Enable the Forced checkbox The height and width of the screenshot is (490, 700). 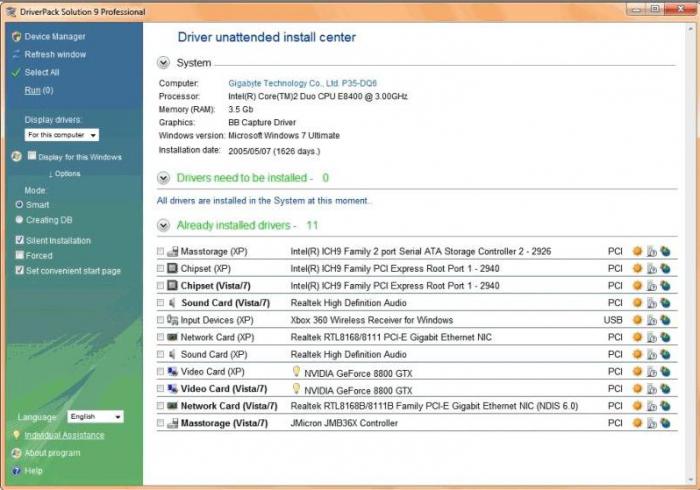click(19, 255)
